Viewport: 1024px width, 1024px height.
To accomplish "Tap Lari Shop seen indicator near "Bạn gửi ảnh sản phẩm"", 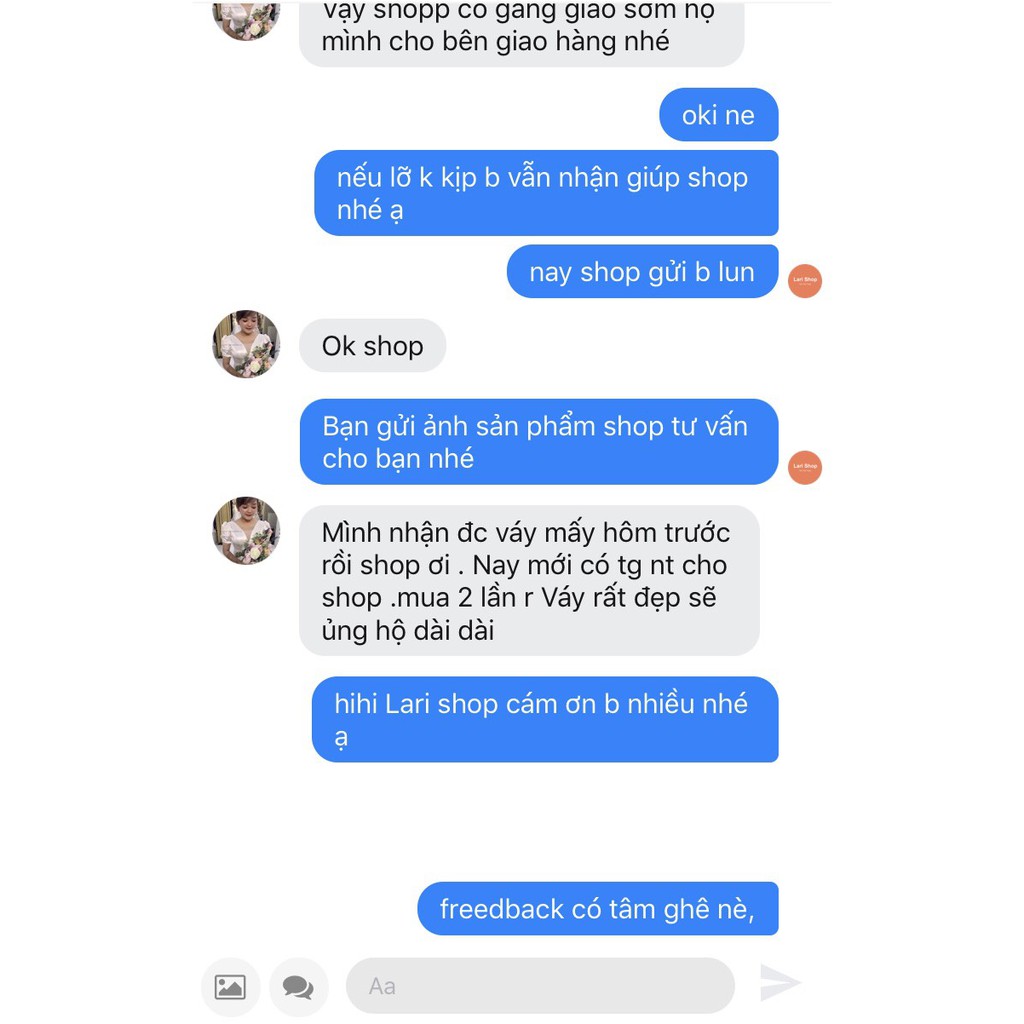I will 805,468.
